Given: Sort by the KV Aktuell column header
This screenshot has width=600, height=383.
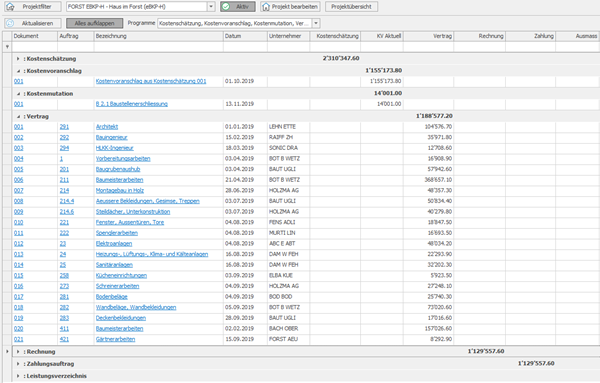Looking at the screenshot, I should [382, 36].
